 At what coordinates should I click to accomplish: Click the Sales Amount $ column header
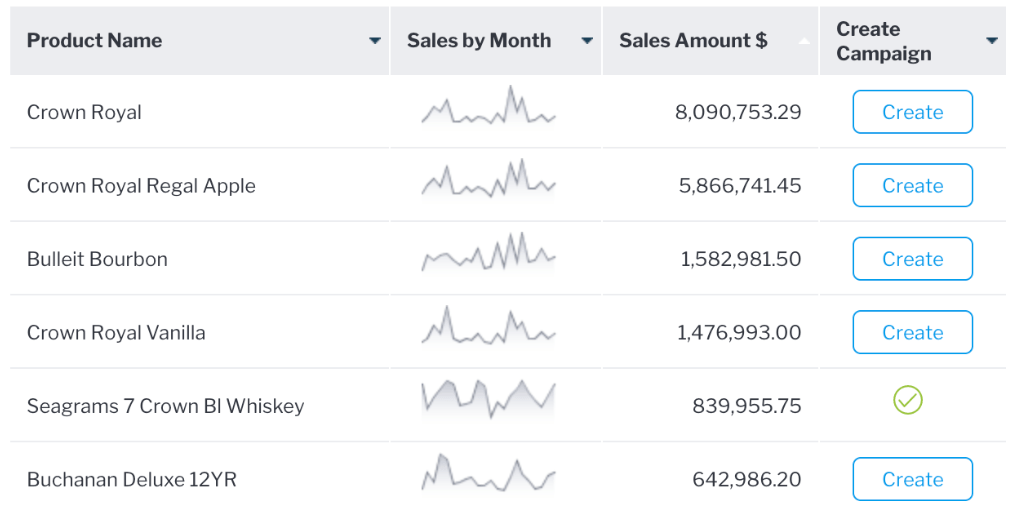(x=693, y=41)
